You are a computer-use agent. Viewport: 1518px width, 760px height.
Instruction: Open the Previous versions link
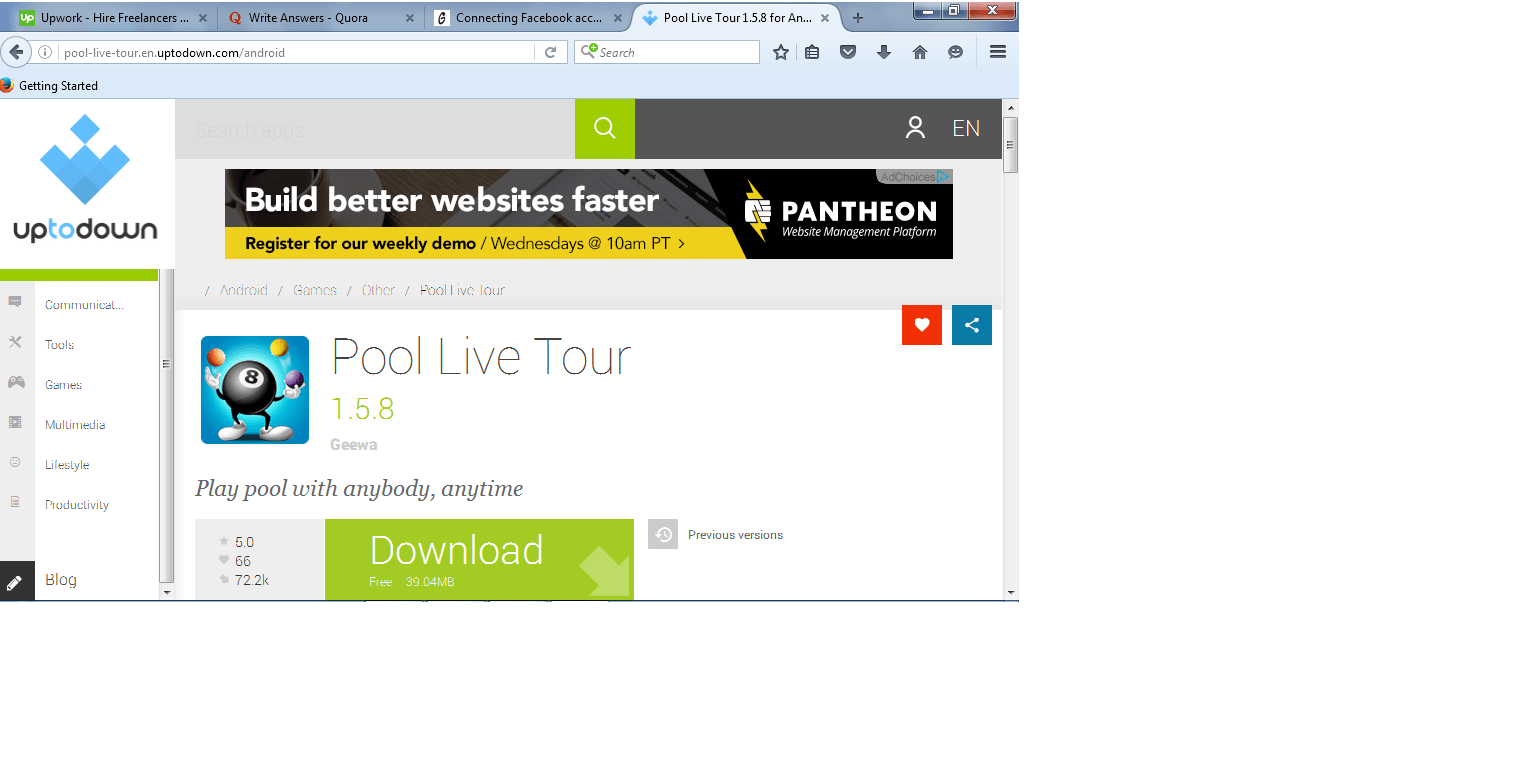click(735, 535)
